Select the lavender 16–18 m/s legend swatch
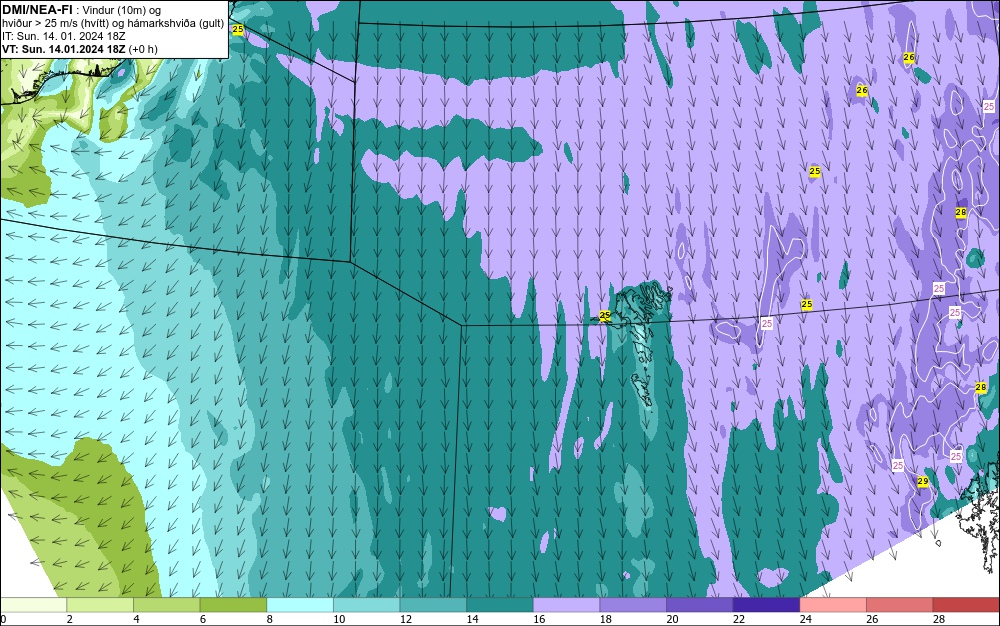Viewport: 1000px width, 626px height. (566, 605)
